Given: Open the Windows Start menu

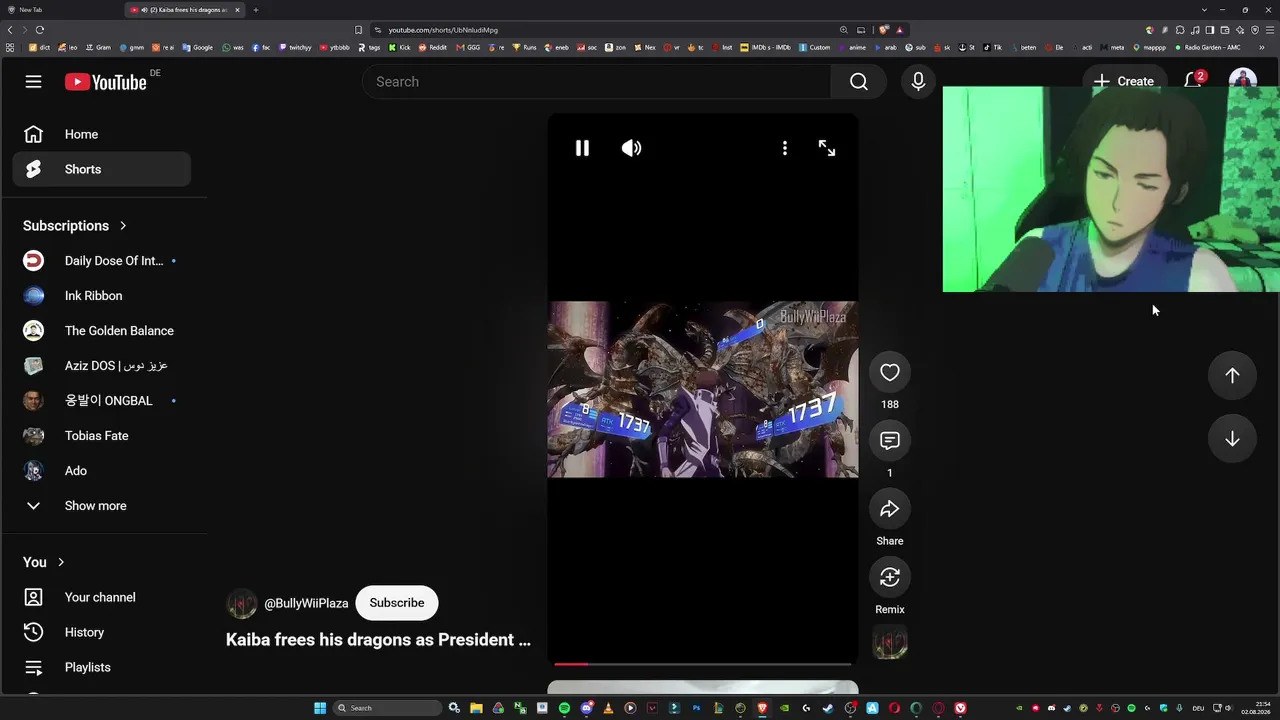Looking at the screenshot, I should pos(320,708).
